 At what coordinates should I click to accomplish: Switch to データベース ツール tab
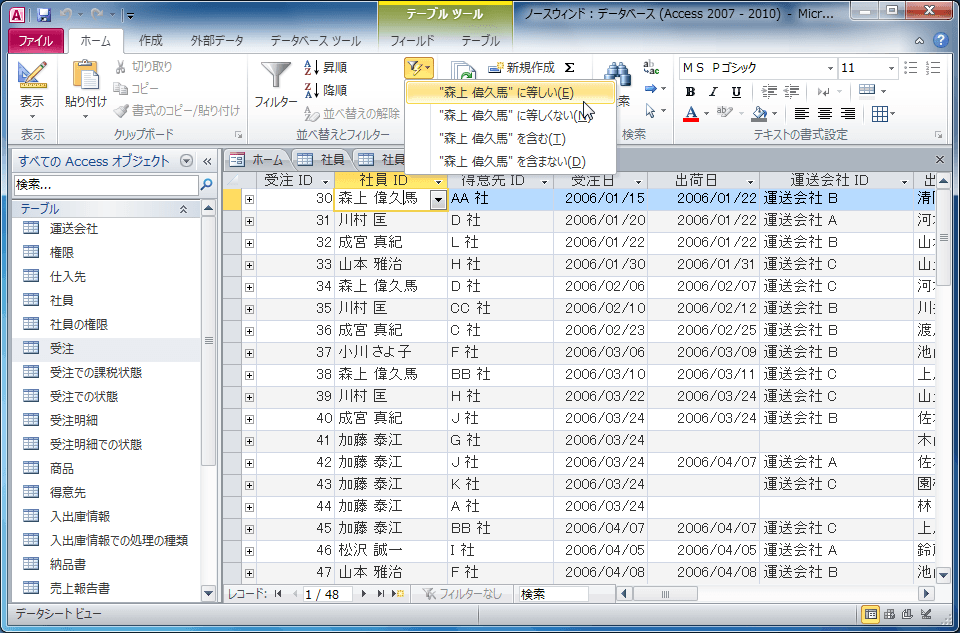tap(315, 41)
